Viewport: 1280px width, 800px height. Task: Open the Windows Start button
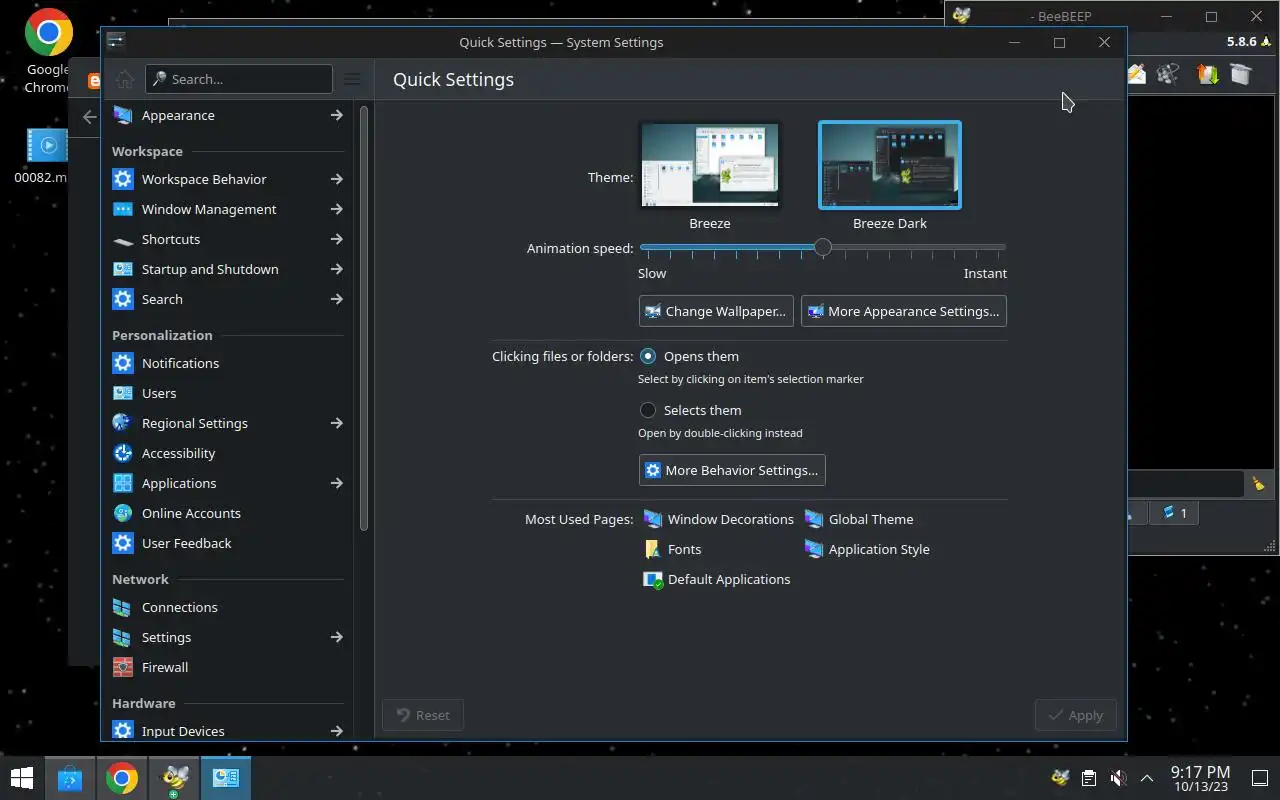(21, 778)
